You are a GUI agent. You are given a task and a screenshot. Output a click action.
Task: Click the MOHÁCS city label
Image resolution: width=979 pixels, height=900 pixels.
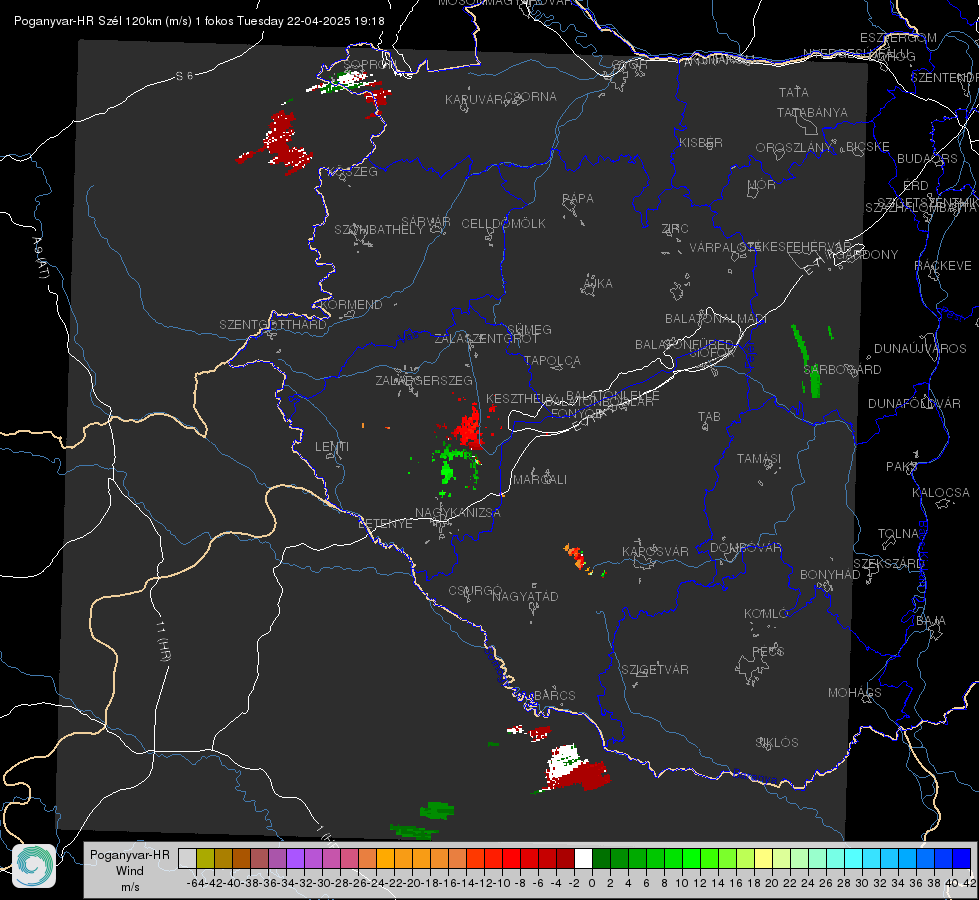point(855,692)
